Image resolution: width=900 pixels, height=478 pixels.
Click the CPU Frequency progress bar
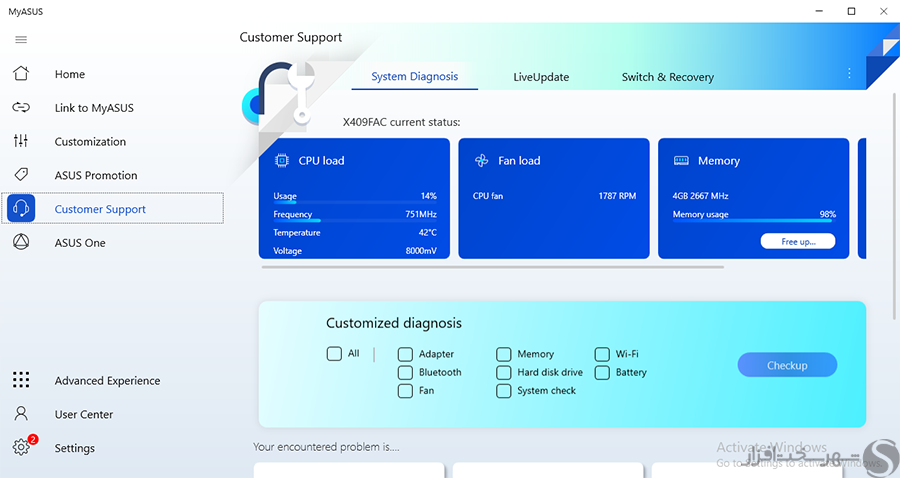(355, 221)
